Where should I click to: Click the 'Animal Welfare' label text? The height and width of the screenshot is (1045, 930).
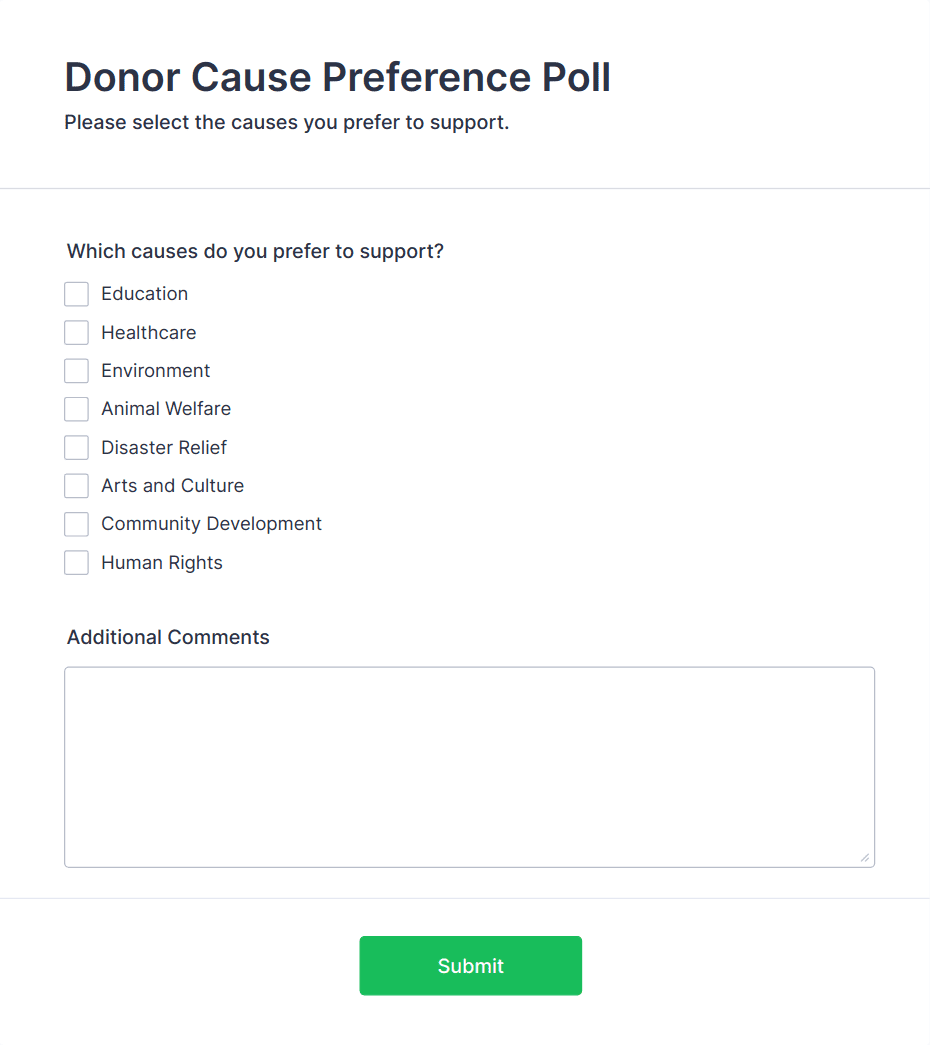[x=166, y=409]
